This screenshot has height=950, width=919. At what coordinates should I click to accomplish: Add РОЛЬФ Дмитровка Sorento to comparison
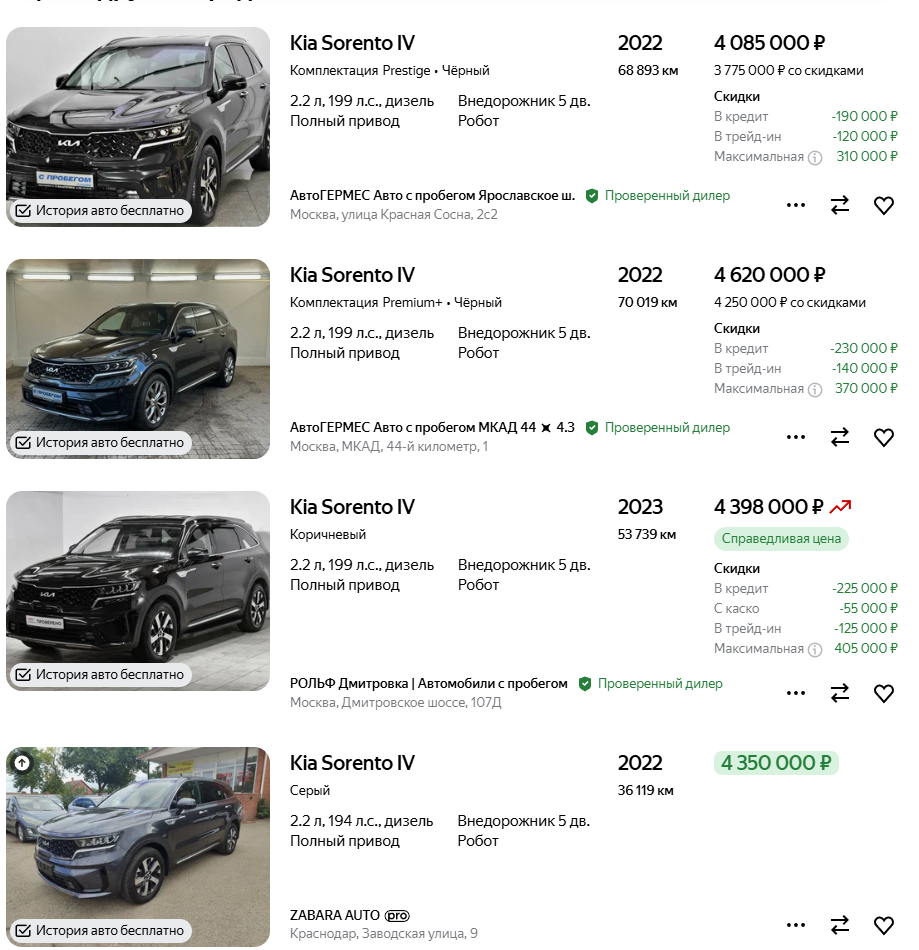[x=840, y=694]
